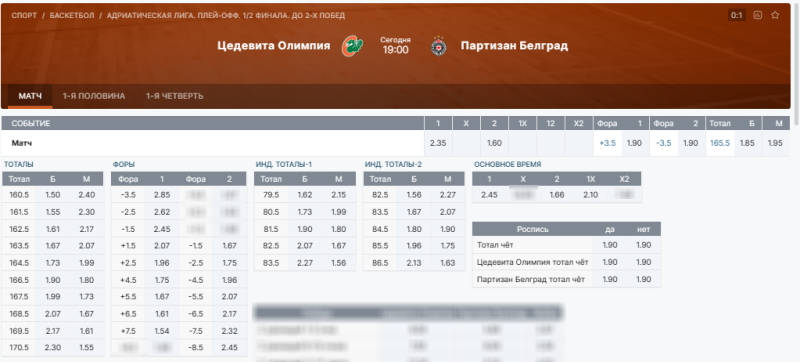Click page vertical scrollbar

pyautogui.click(x=797, y=64)
